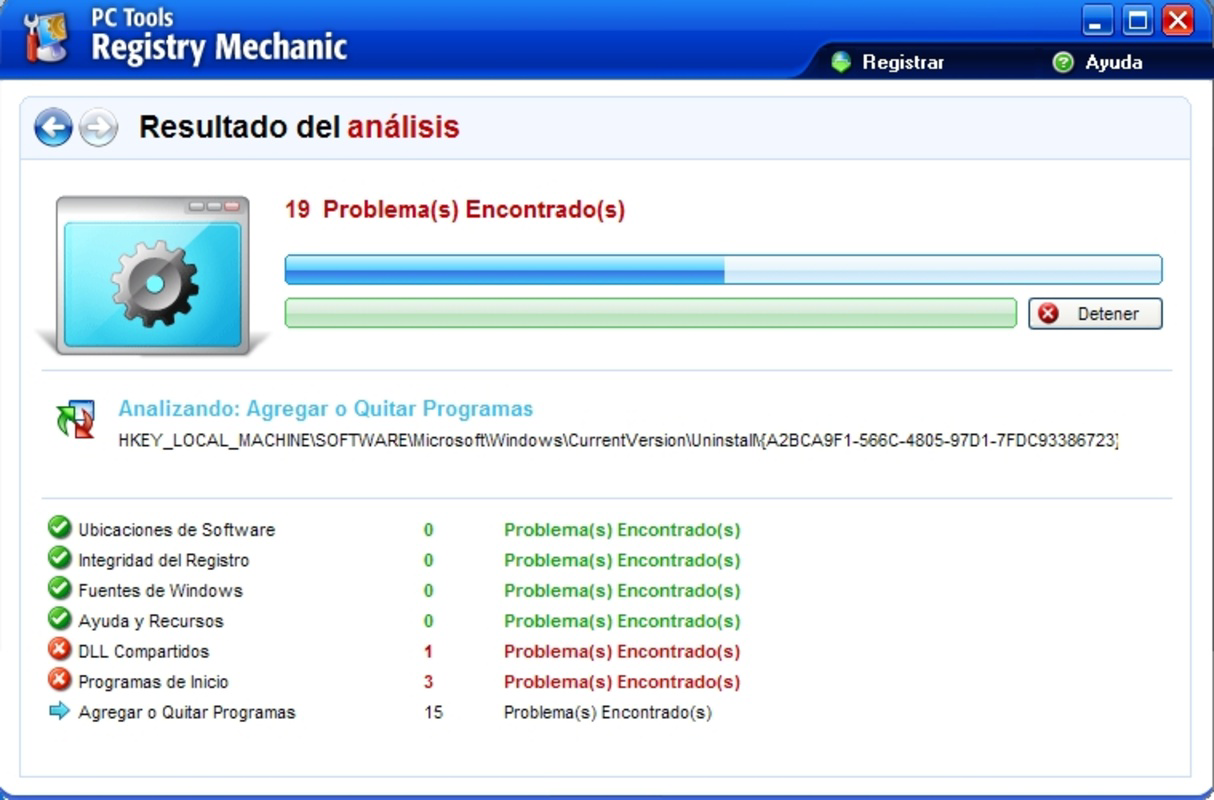Click the green section progress bar
Screen dimensions: 1214x800
pos(651,313)
